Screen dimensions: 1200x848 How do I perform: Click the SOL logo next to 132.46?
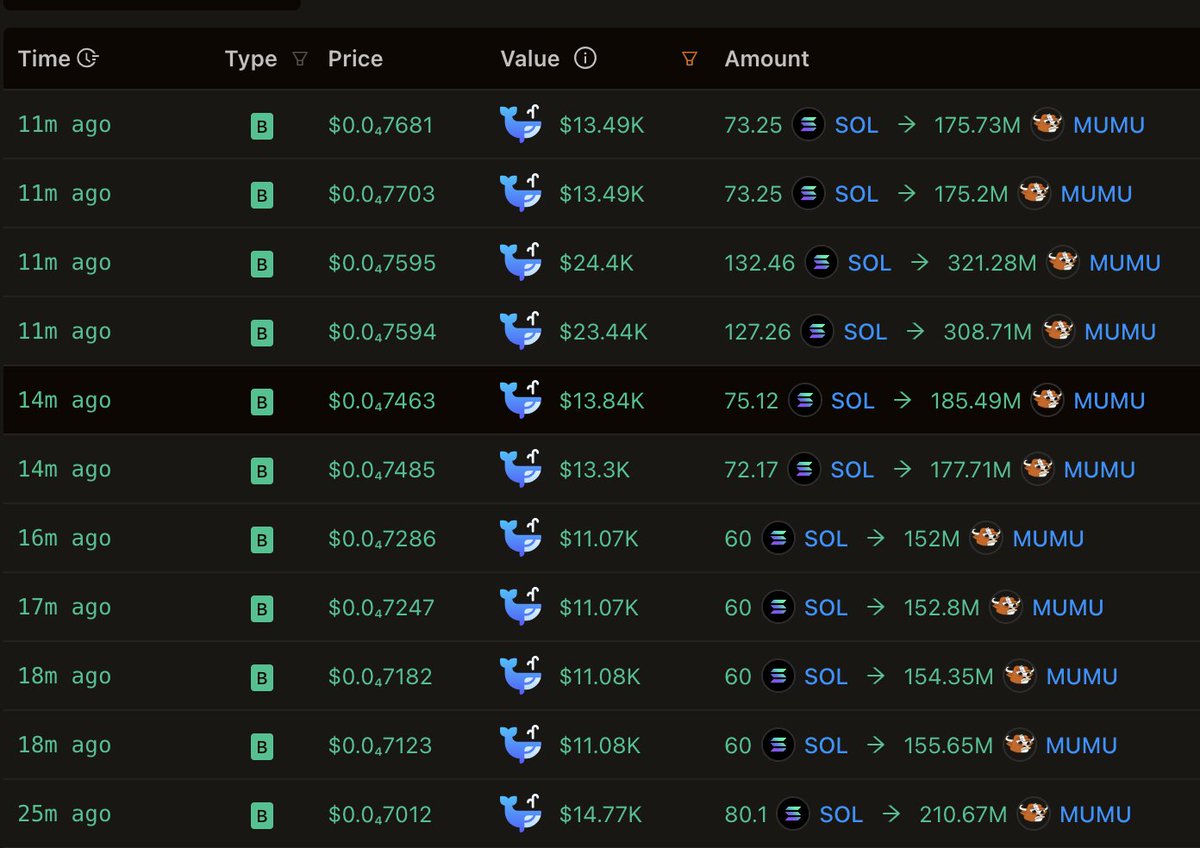(822, 262)
